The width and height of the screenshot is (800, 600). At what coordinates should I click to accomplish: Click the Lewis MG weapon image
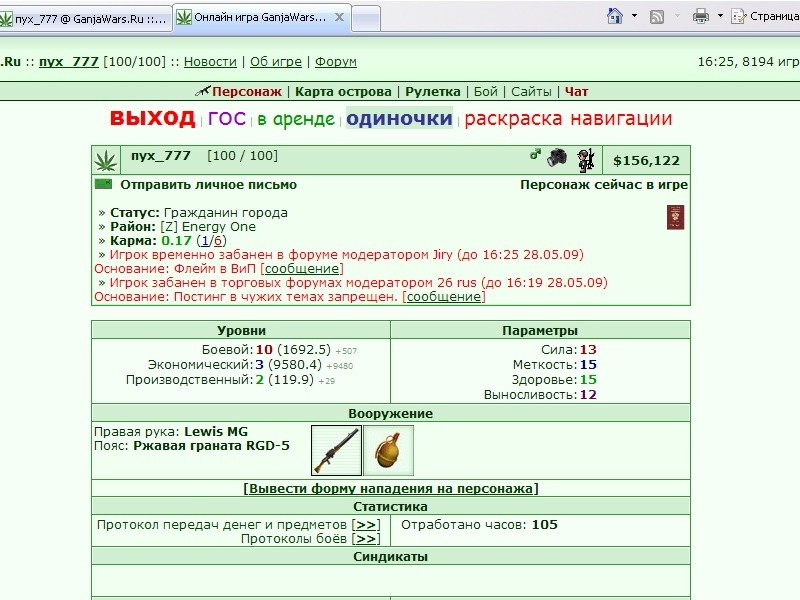pos(336,451)
